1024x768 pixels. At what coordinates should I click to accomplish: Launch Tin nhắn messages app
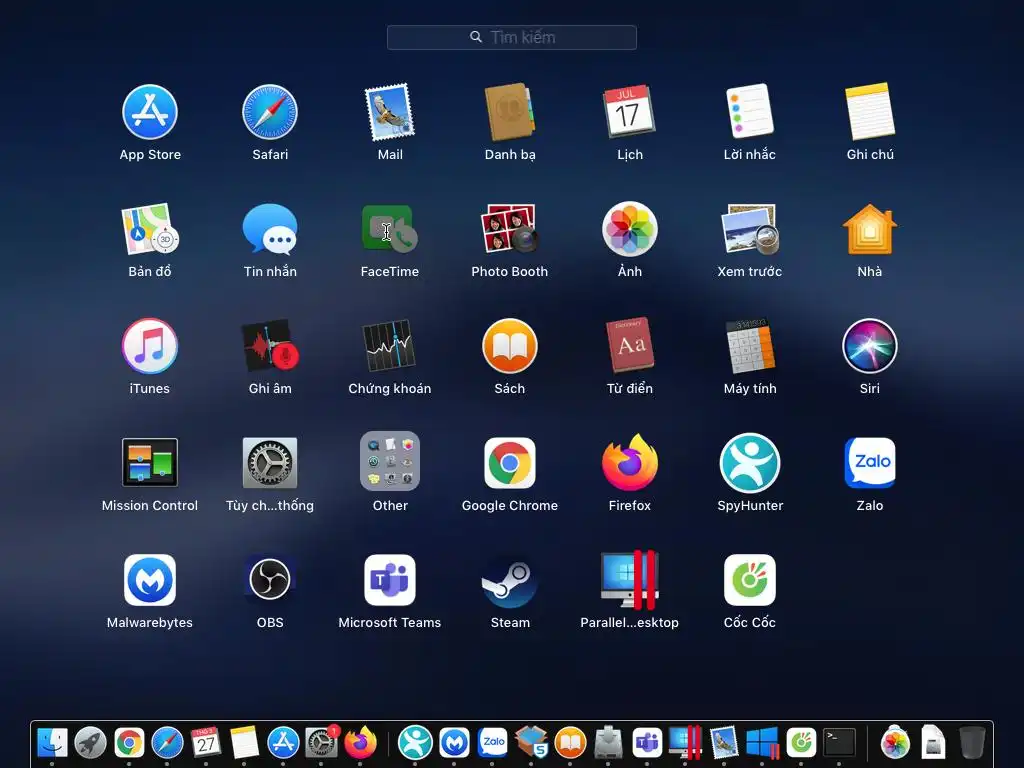point(270,229)
